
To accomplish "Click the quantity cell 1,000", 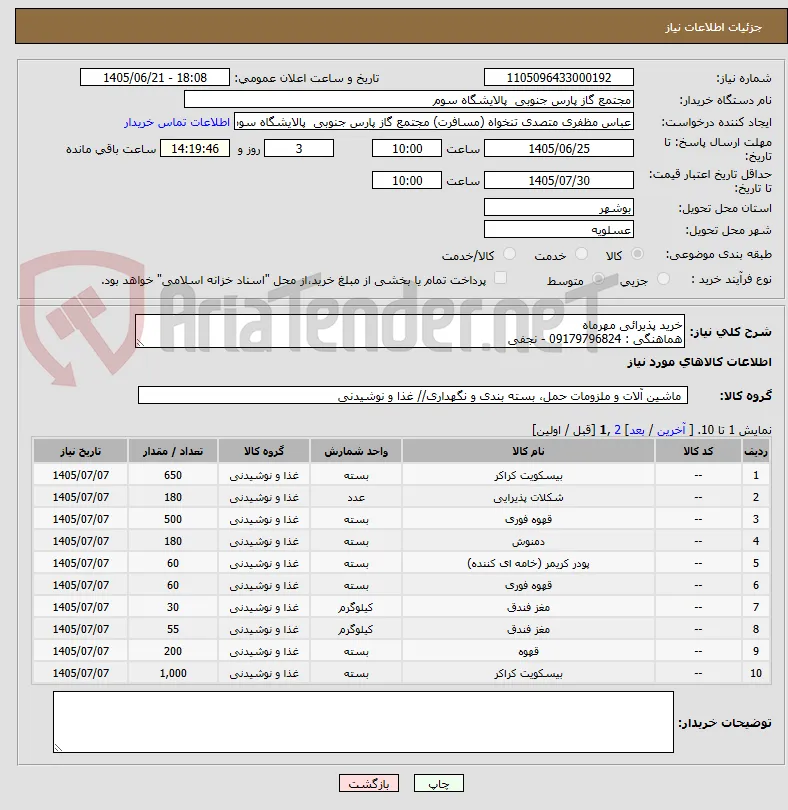I will [x=173, y=673].
